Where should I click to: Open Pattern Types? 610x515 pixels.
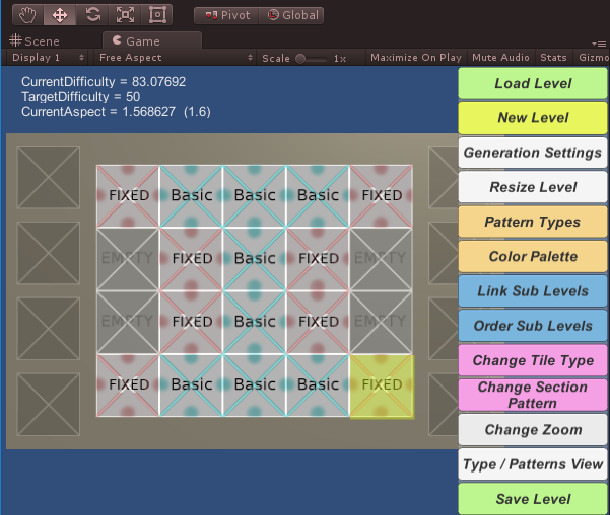pyautogui.click(x=533, y=222)
